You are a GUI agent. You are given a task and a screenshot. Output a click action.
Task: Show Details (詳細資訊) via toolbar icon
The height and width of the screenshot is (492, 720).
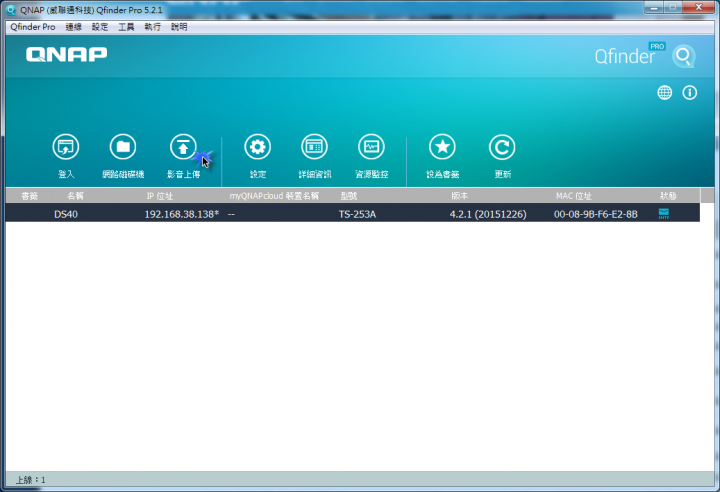click(315, 147)
